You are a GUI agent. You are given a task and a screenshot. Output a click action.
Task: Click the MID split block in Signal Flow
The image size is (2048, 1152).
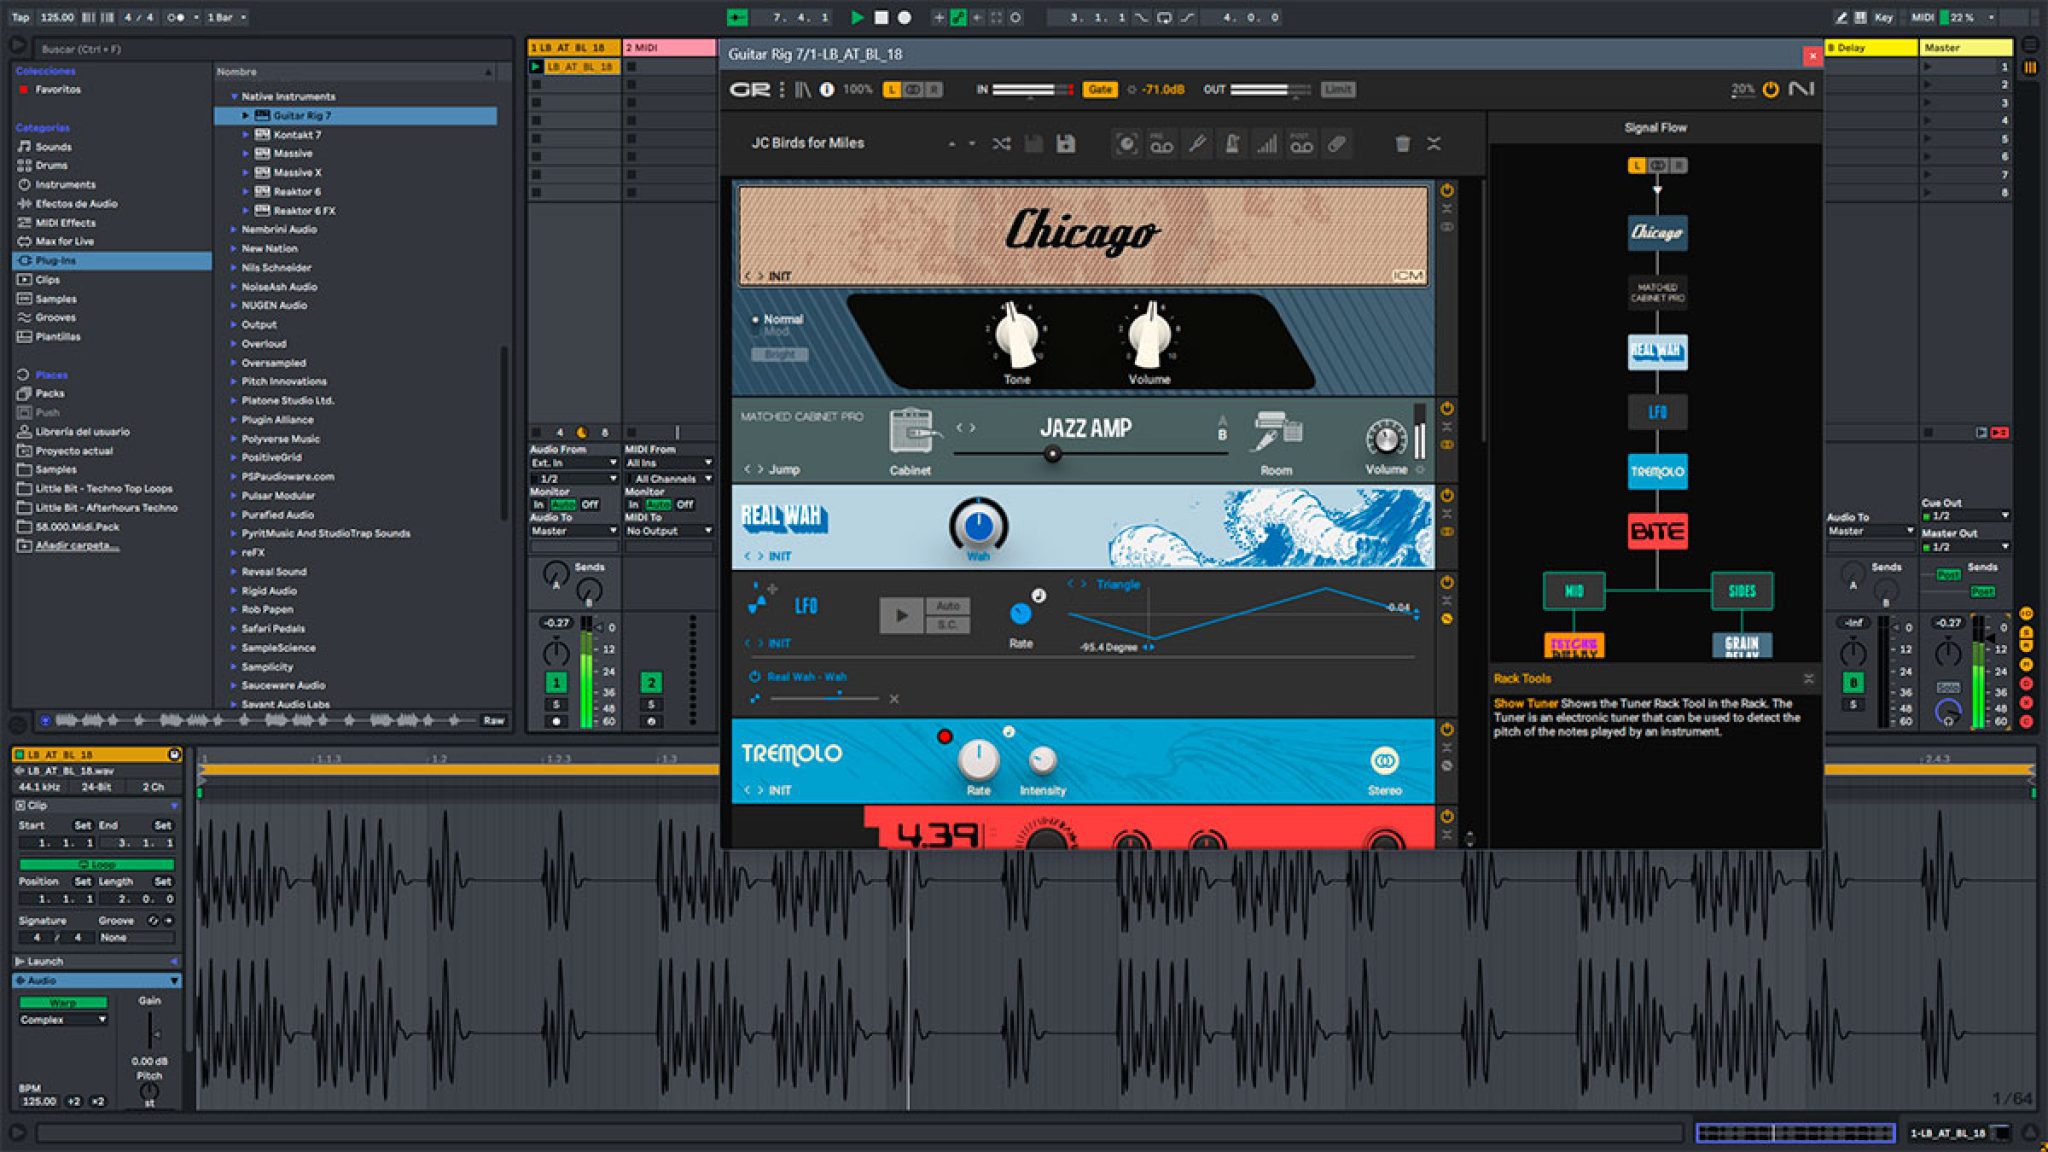tap(1574, 591)
